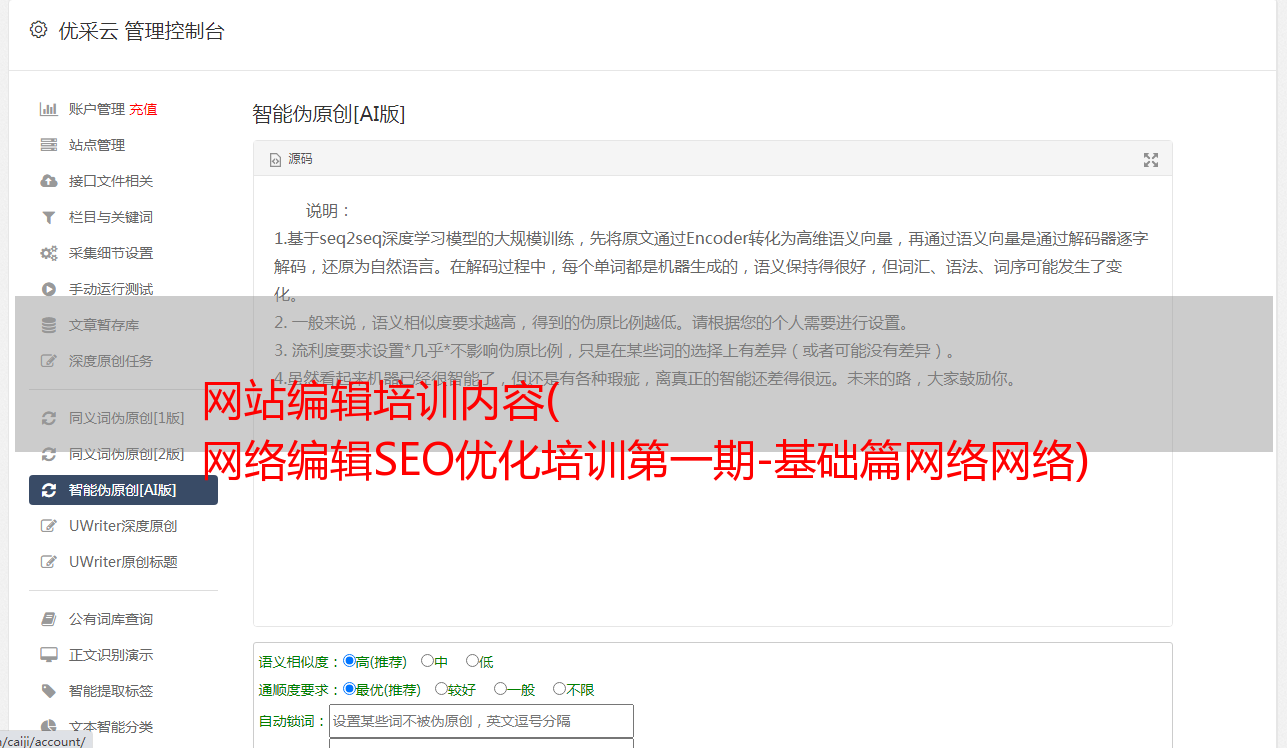Click the edit icon for UWriter深度原创

coord(48,526)
